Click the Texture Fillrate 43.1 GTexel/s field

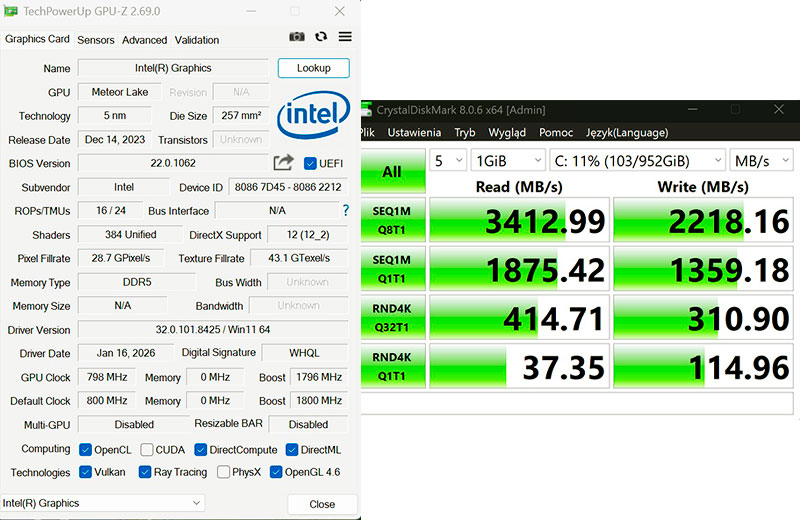pos(299,258)
